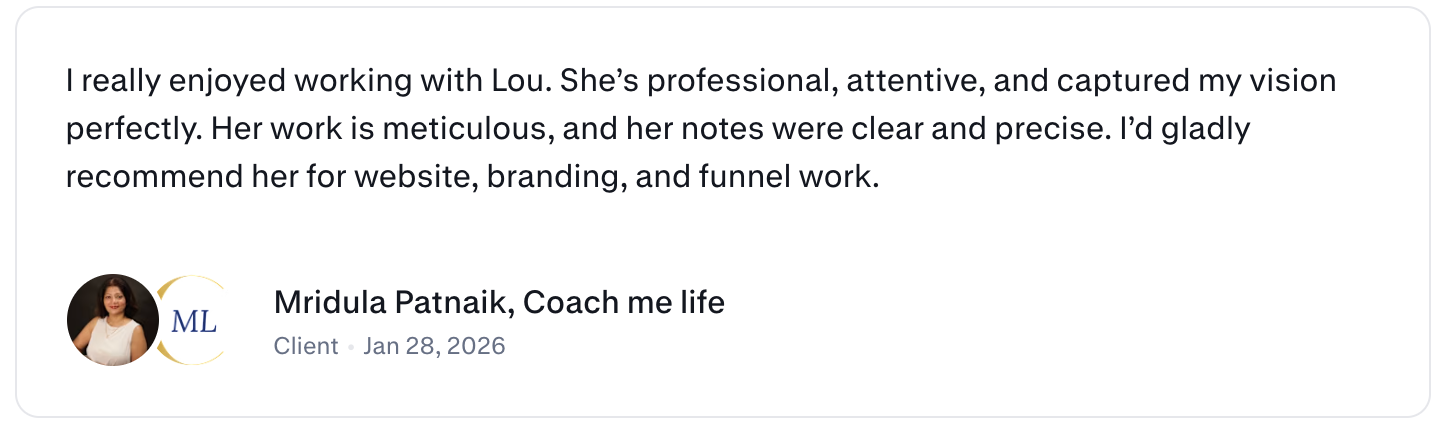This screenshot has width=1434, height=424.
Task: Click the dot separator before the date
Action: 351,347
